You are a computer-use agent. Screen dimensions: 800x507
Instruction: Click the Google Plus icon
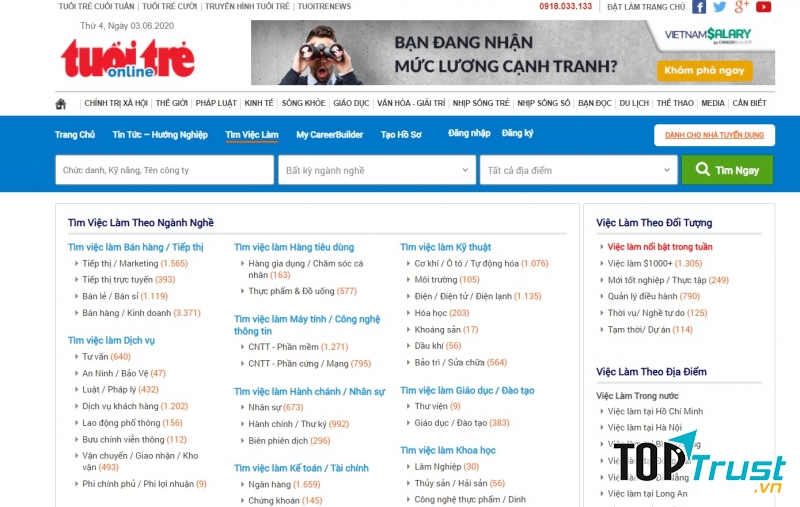tap(741, 7)
